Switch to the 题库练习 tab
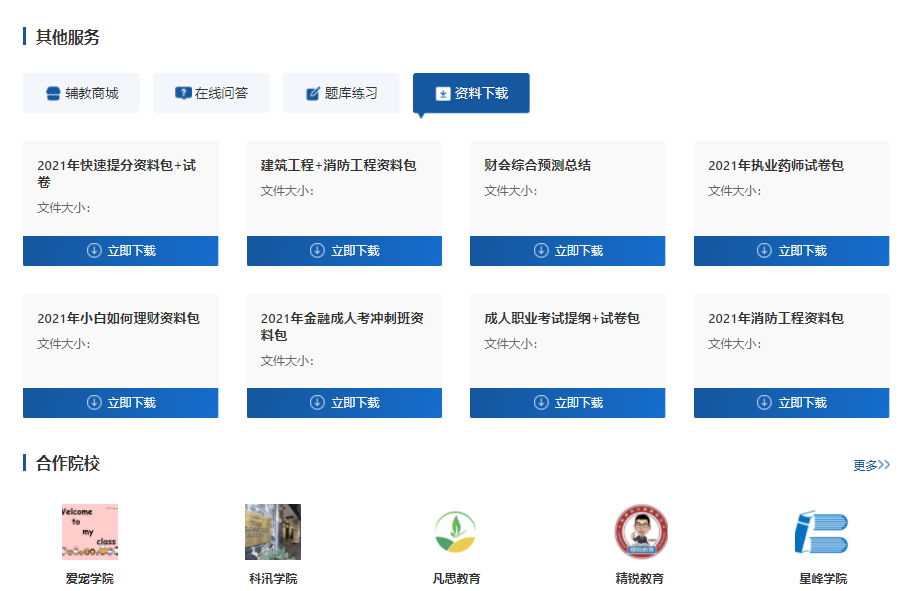This screenshot has height=591, width=906. (341, 93)
